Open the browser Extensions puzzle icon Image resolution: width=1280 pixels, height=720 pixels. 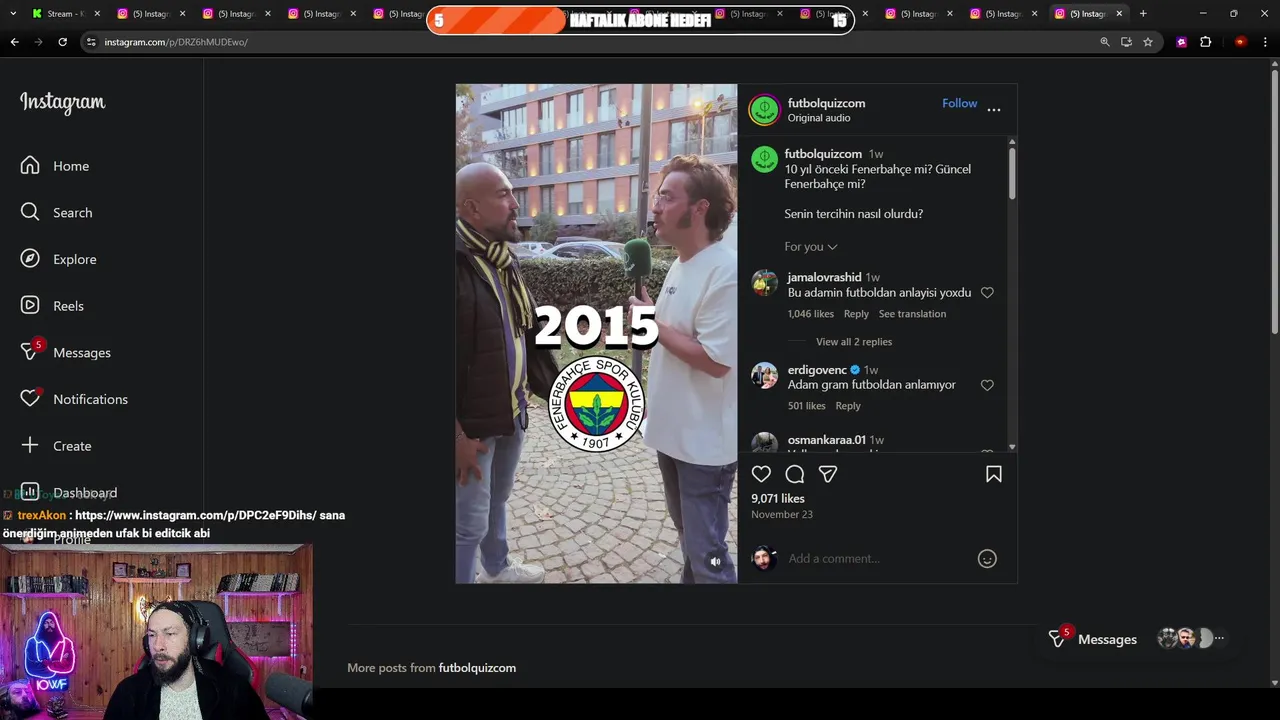pyautogui.click(x=1205, y=42)
